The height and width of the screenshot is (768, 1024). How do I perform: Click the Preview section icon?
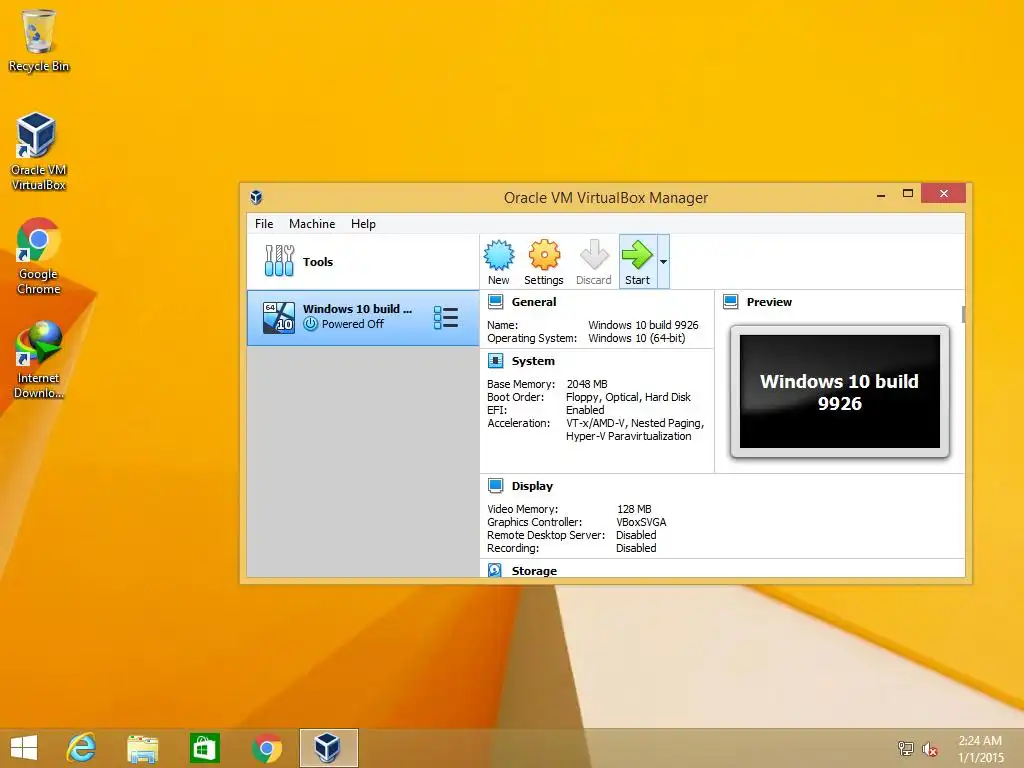[731, 302]
